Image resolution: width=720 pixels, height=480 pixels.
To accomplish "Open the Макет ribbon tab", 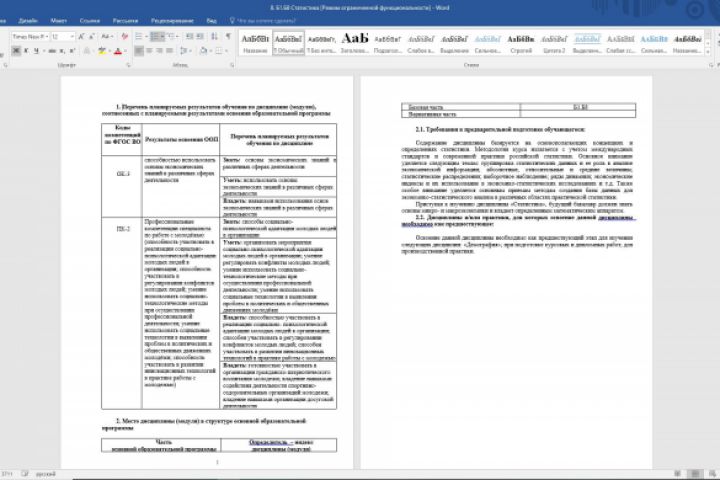I will click(58, 21).
